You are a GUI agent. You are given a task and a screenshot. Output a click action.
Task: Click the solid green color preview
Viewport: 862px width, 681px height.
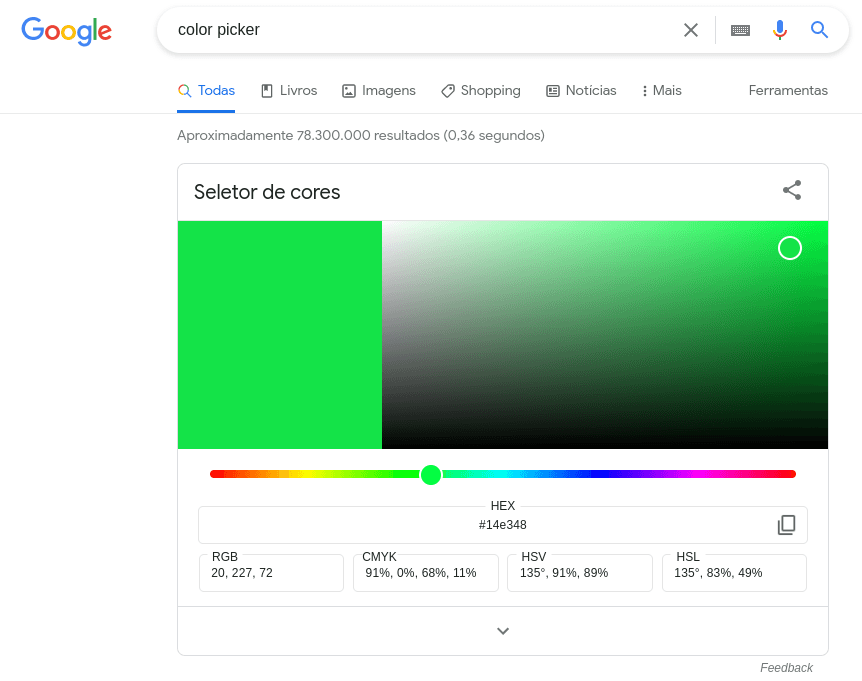[280, 335]
